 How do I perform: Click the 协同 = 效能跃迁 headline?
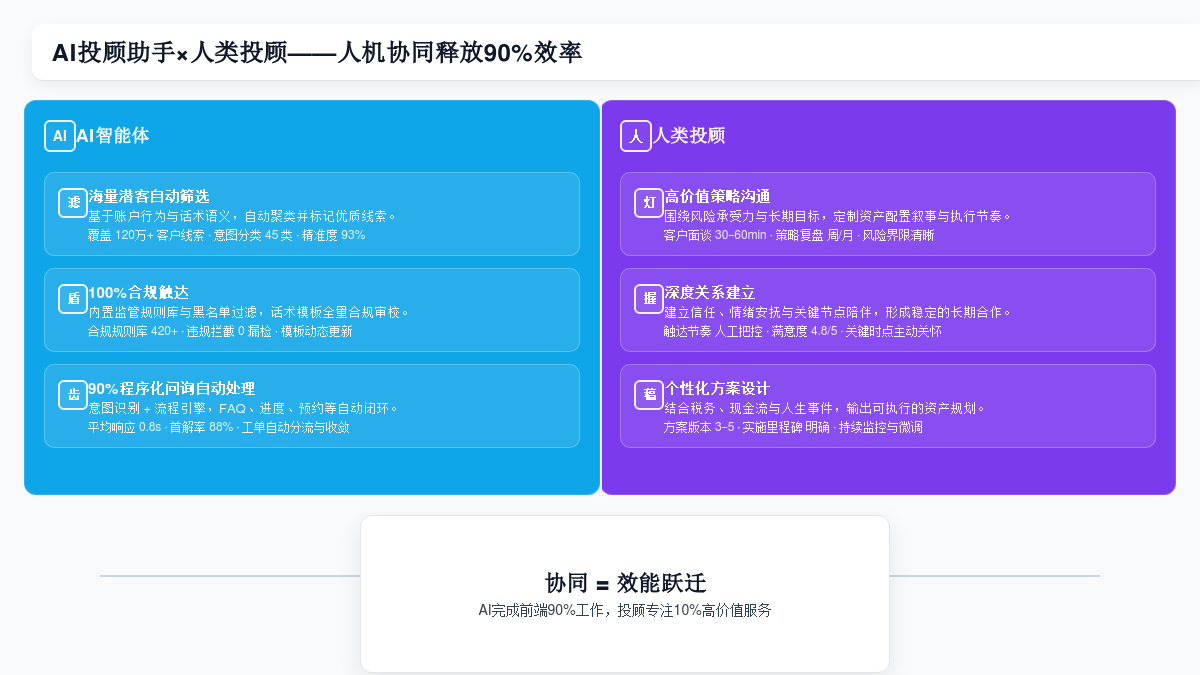[x=625, y=583]
